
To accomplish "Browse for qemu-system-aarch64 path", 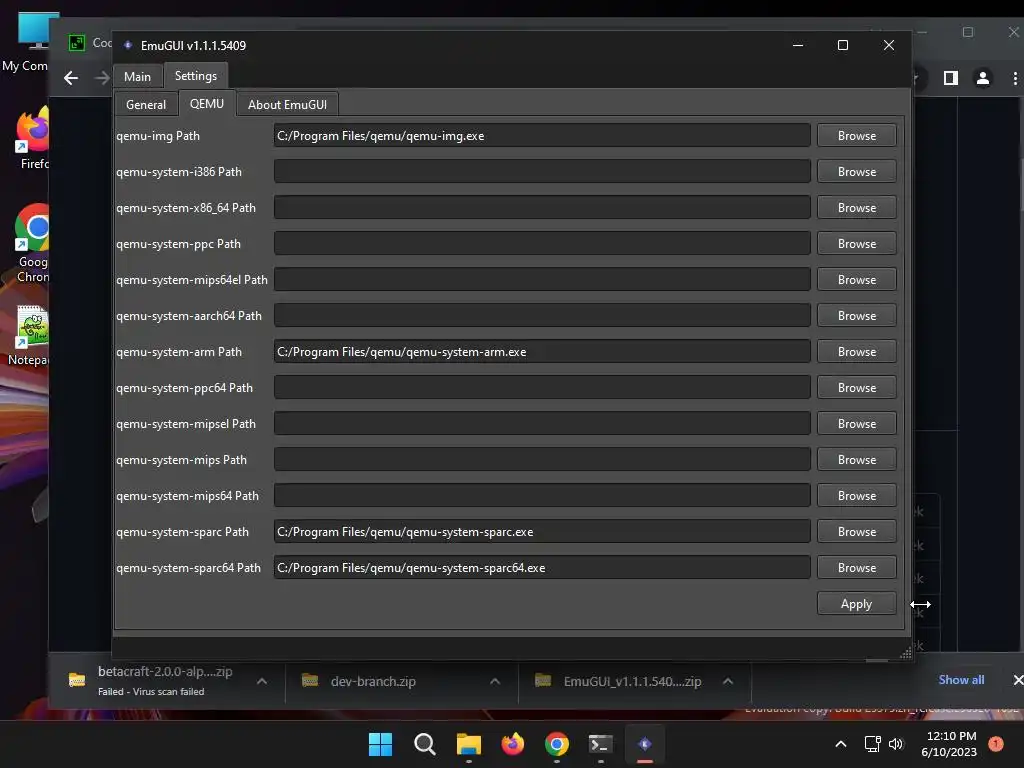I will [x=856, y=315].
